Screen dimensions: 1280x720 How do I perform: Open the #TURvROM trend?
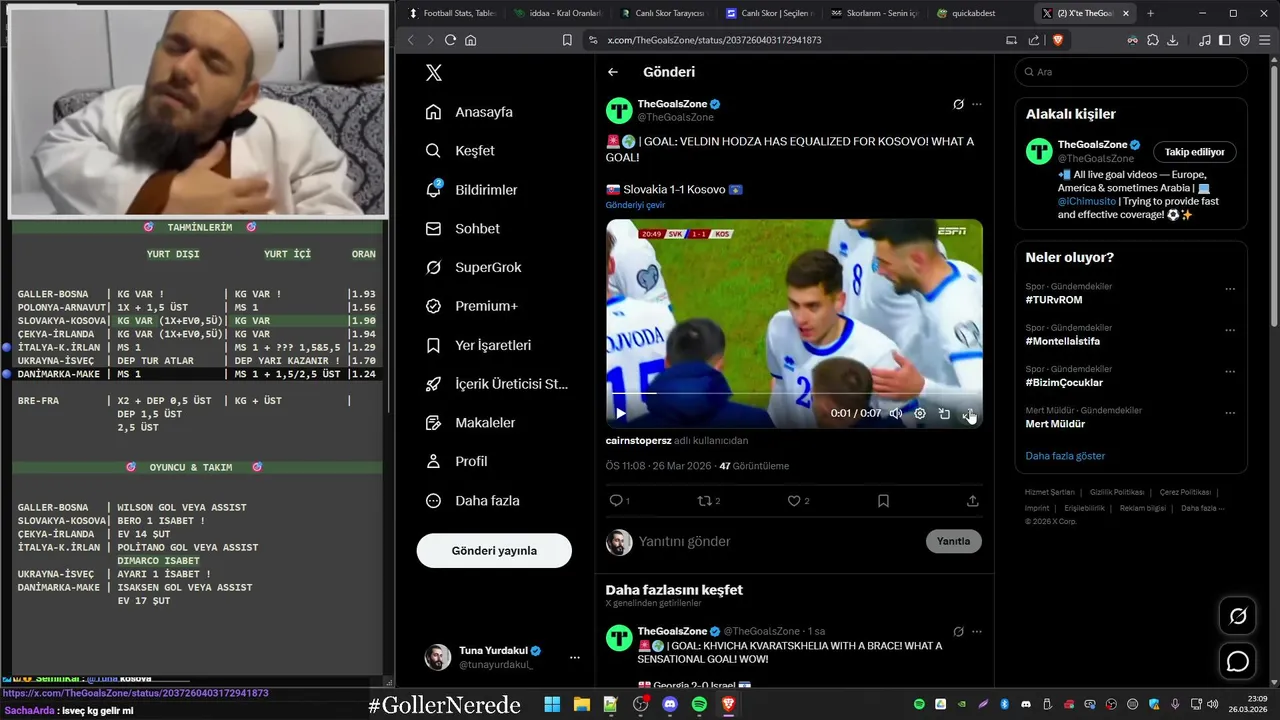pos(1054,300)
